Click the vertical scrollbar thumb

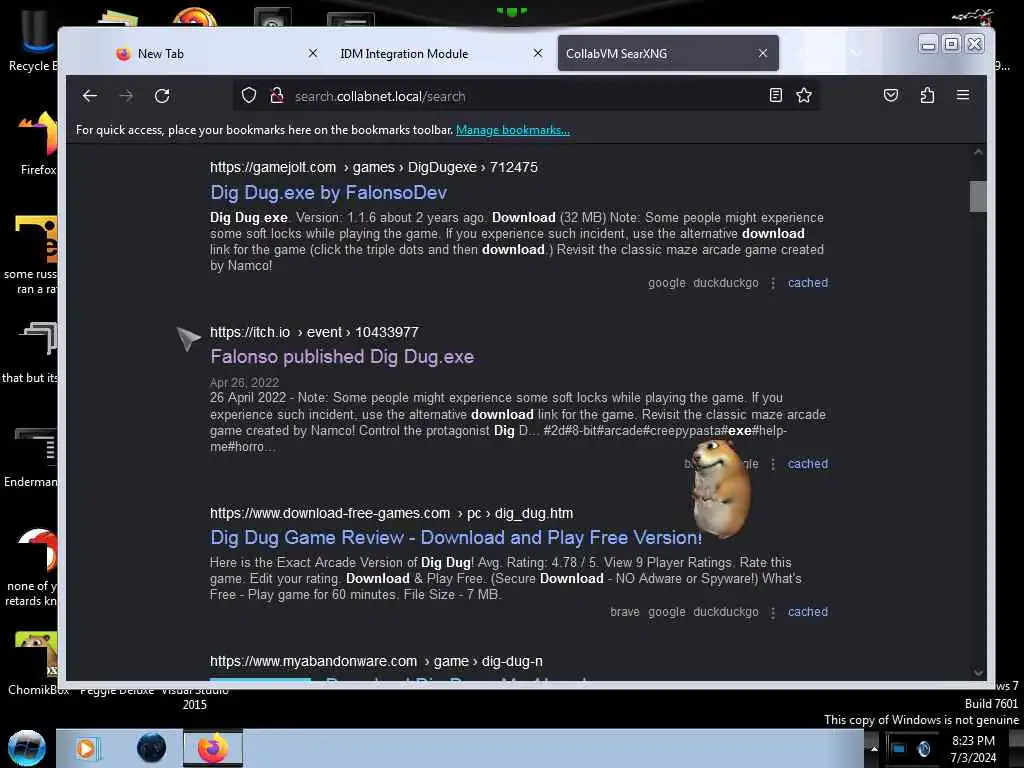pos(978,196)
